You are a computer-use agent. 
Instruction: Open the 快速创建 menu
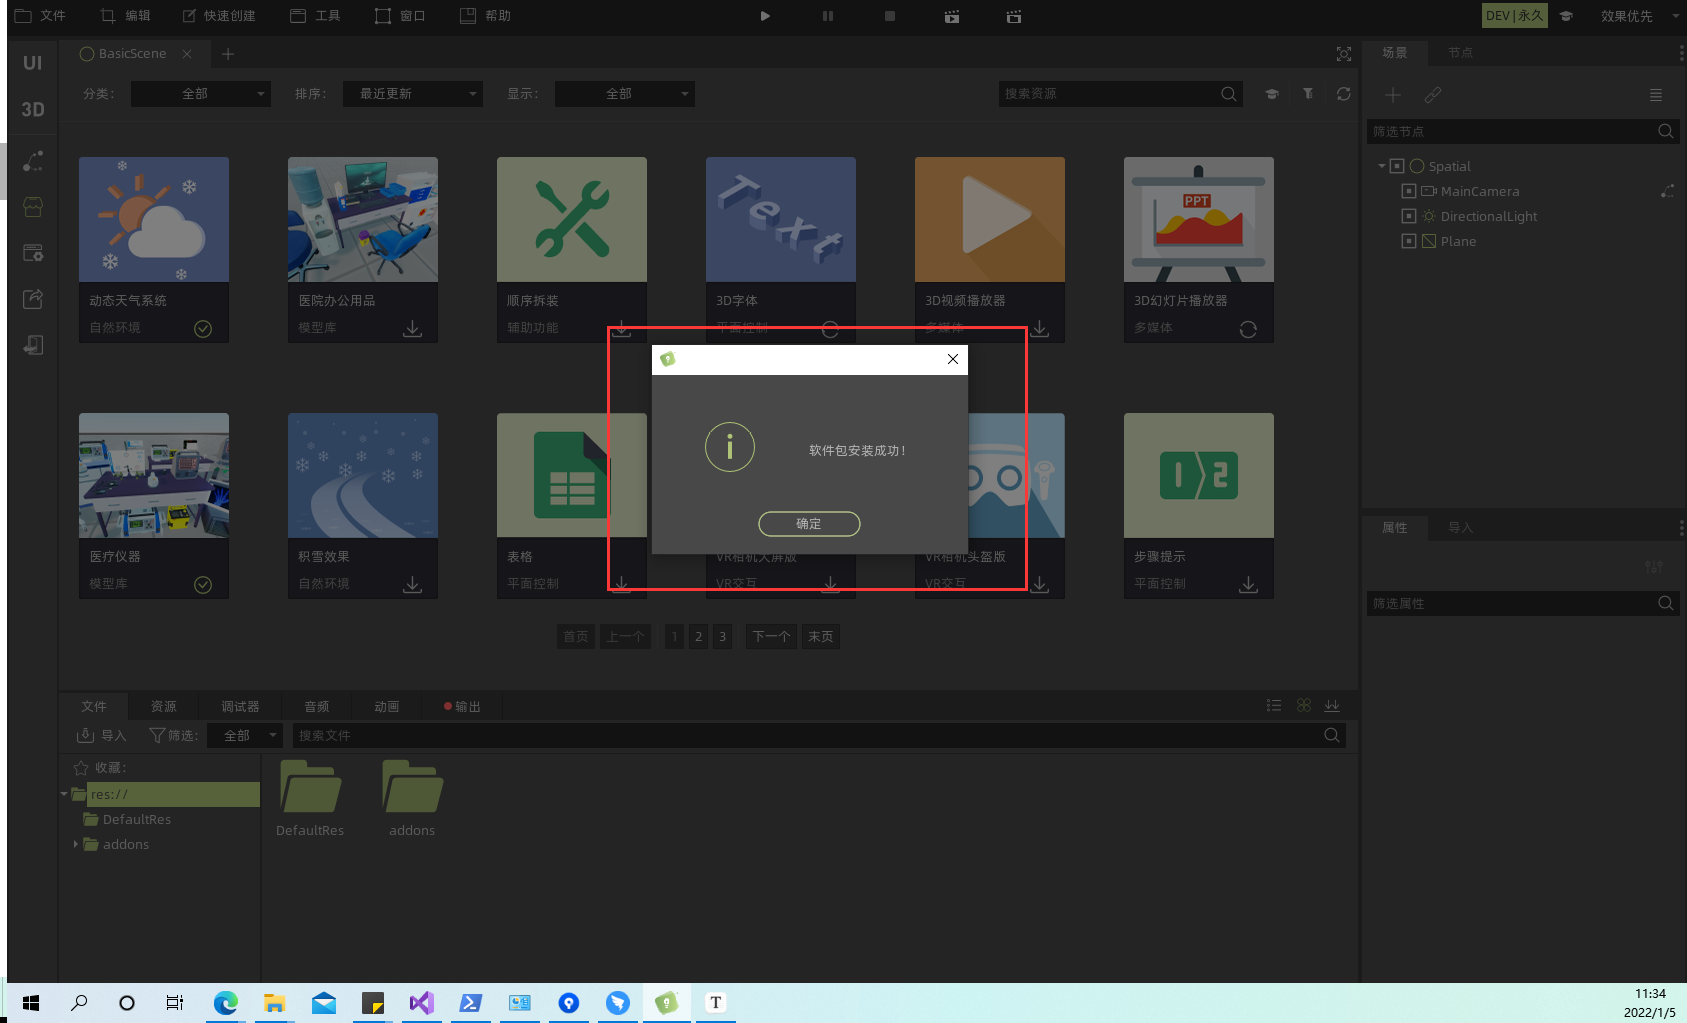pyautogui.click(x=219, y=16)
